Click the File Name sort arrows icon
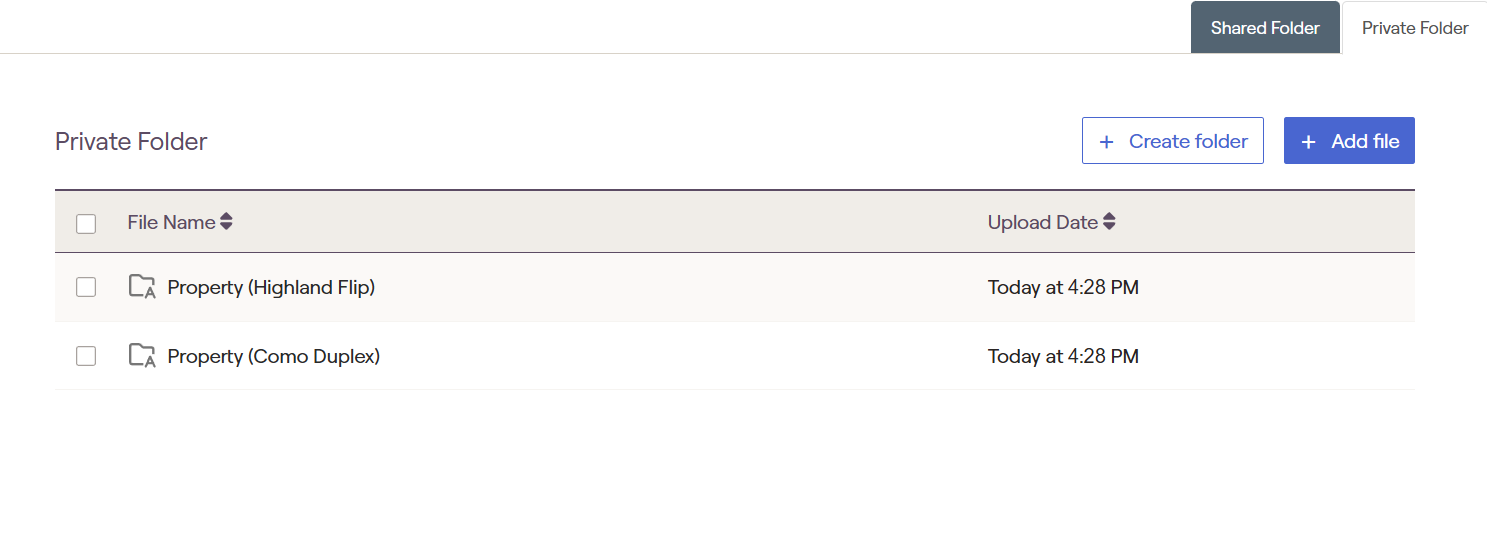Image resolution: width=1487 pixels, height=559 pixels. 227,222
